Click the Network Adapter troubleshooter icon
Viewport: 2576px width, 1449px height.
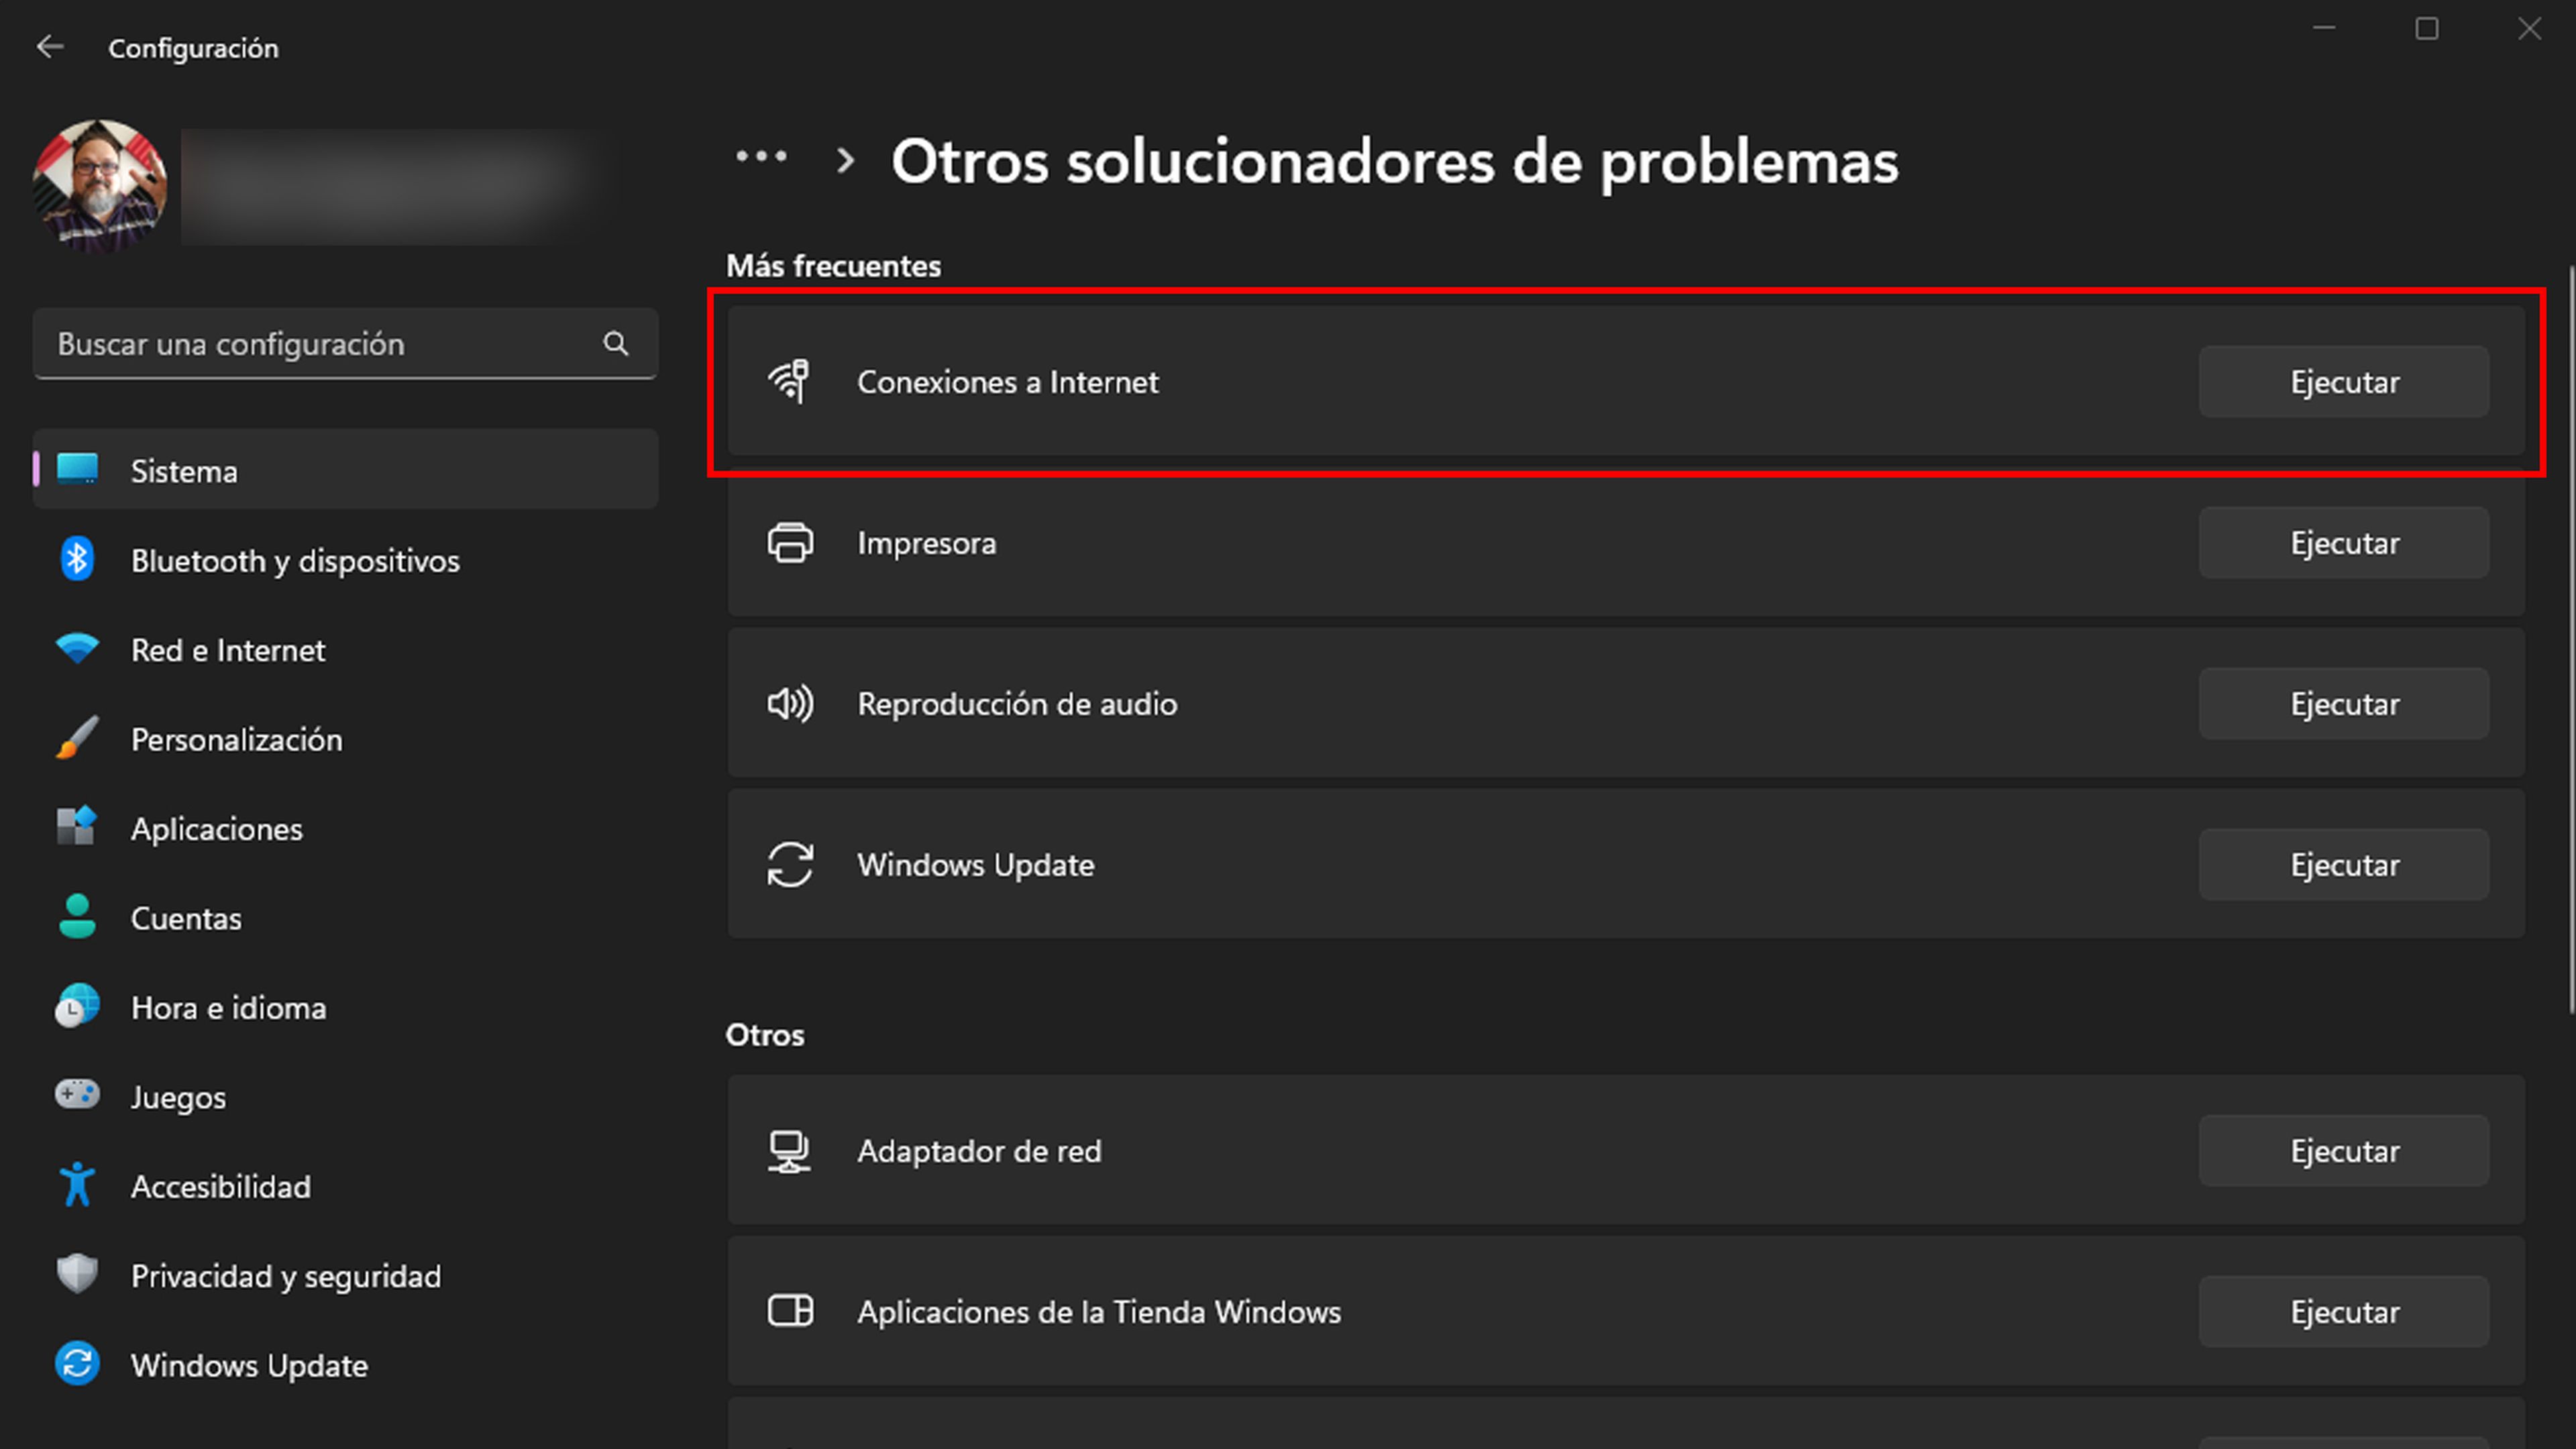point(791,1150)
